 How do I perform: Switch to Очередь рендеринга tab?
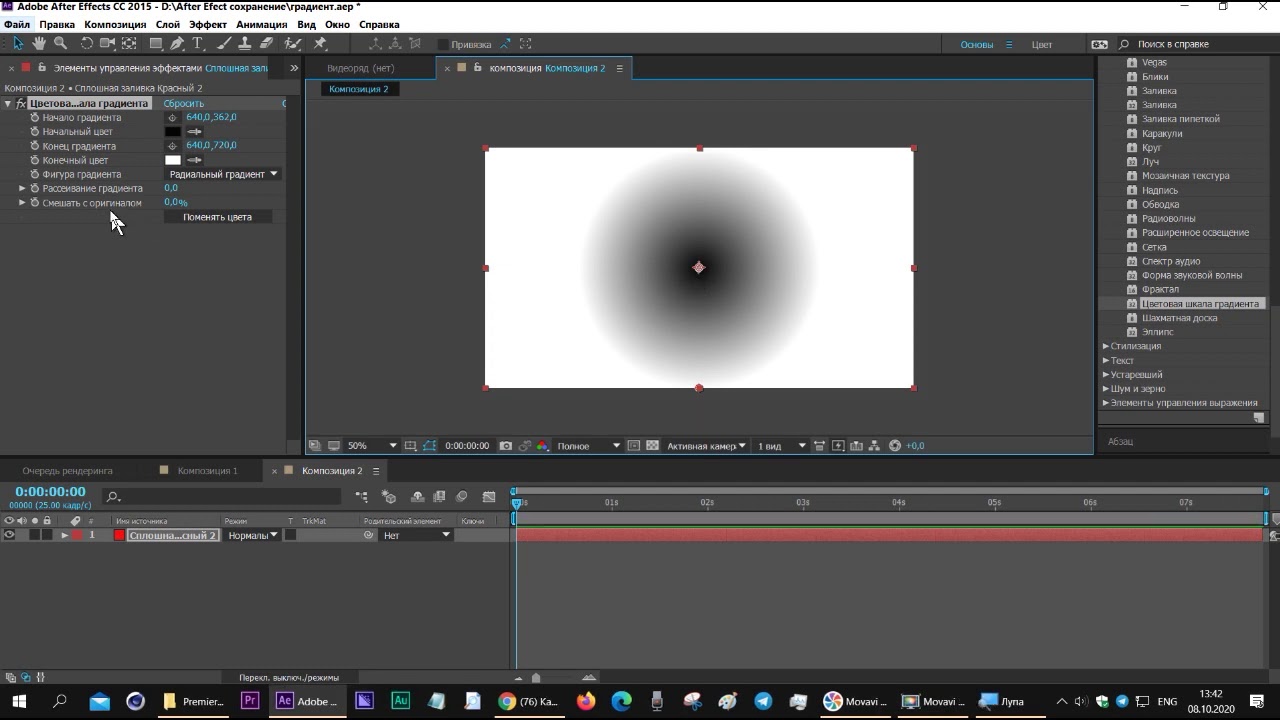[x=67, y=471]
